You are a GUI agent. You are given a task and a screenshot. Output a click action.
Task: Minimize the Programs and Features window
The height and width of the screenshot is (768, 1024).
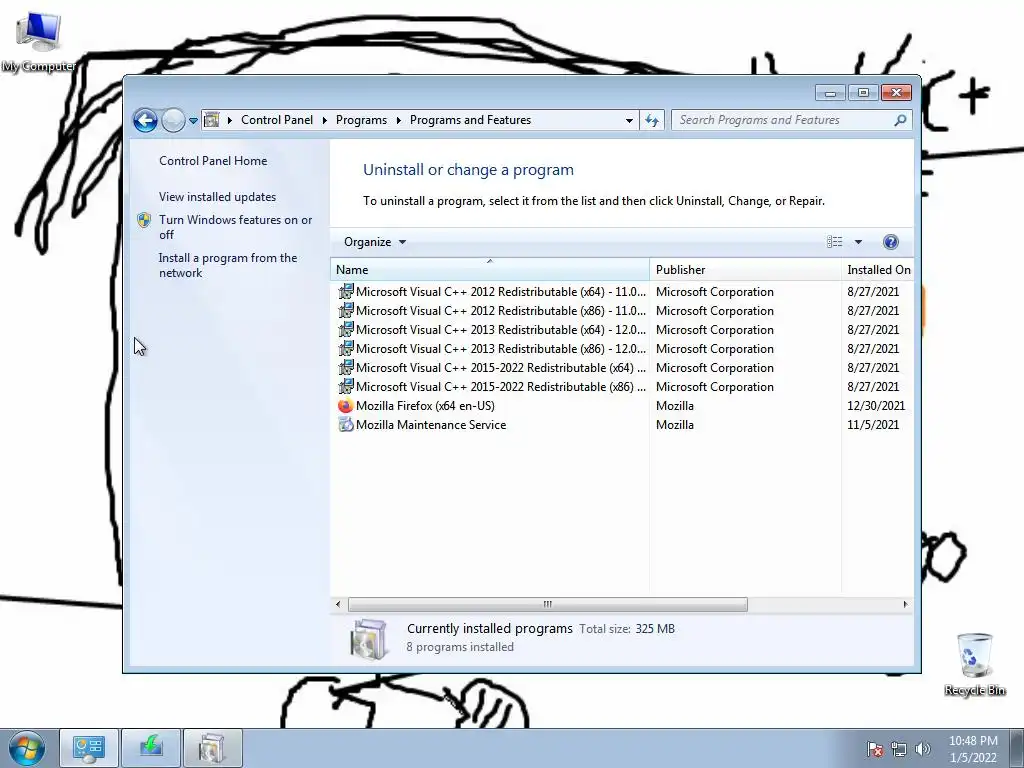[831, 93]
